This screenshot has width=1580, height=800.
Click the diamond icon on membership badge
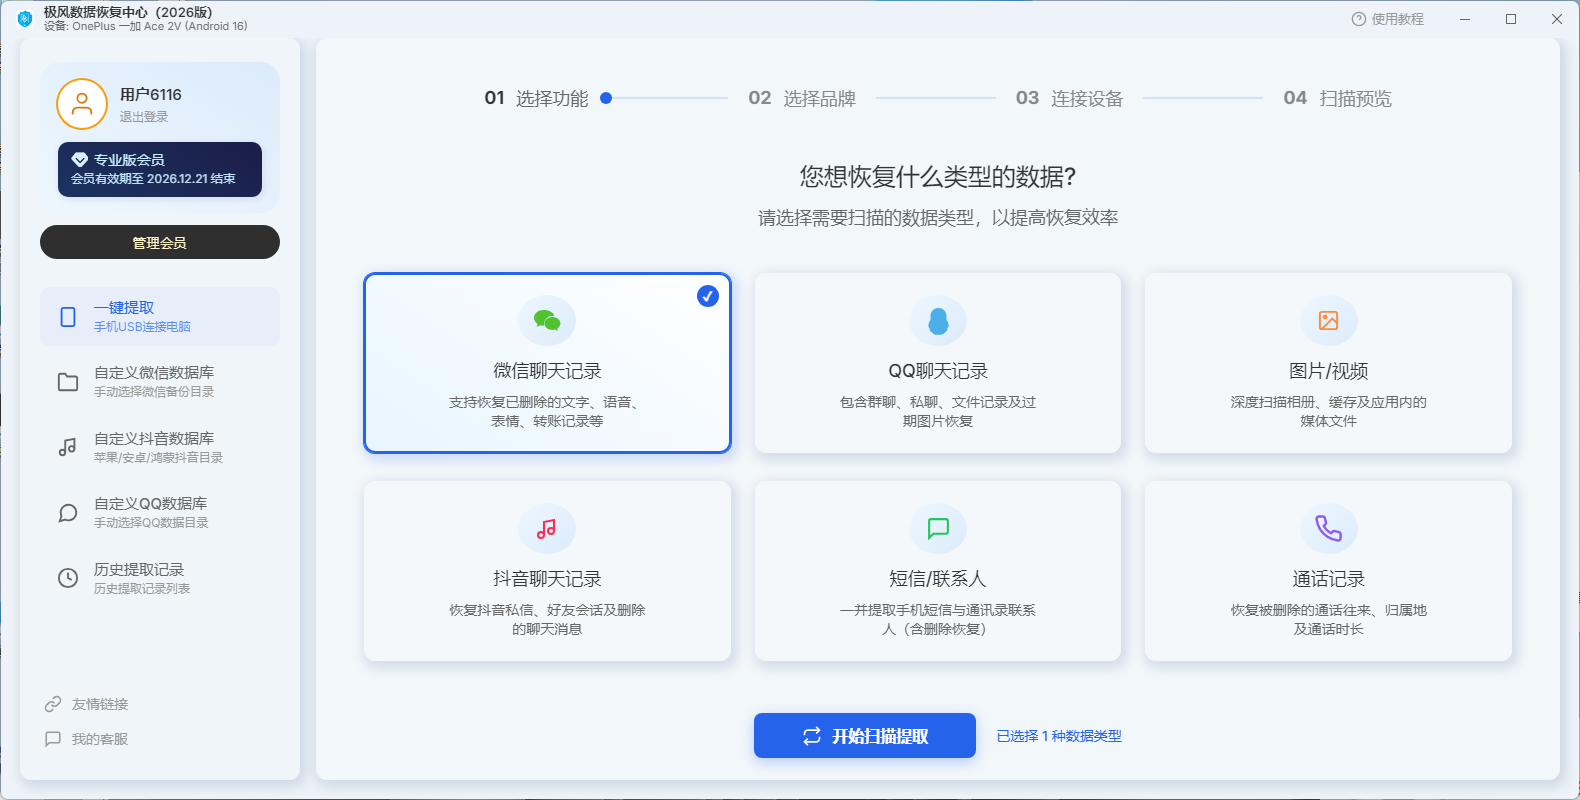point(80,159)
